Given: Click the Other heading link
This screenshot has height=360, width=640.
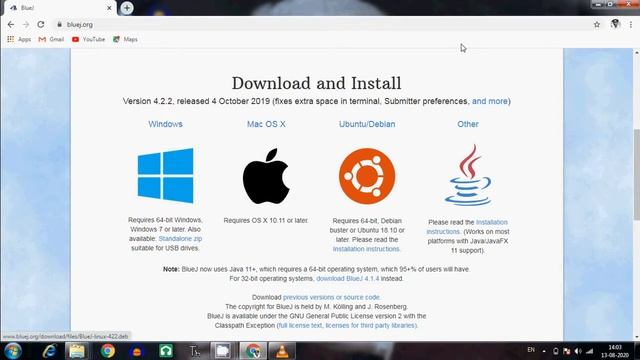Looking at the screenshot, I should click(468, 124).
